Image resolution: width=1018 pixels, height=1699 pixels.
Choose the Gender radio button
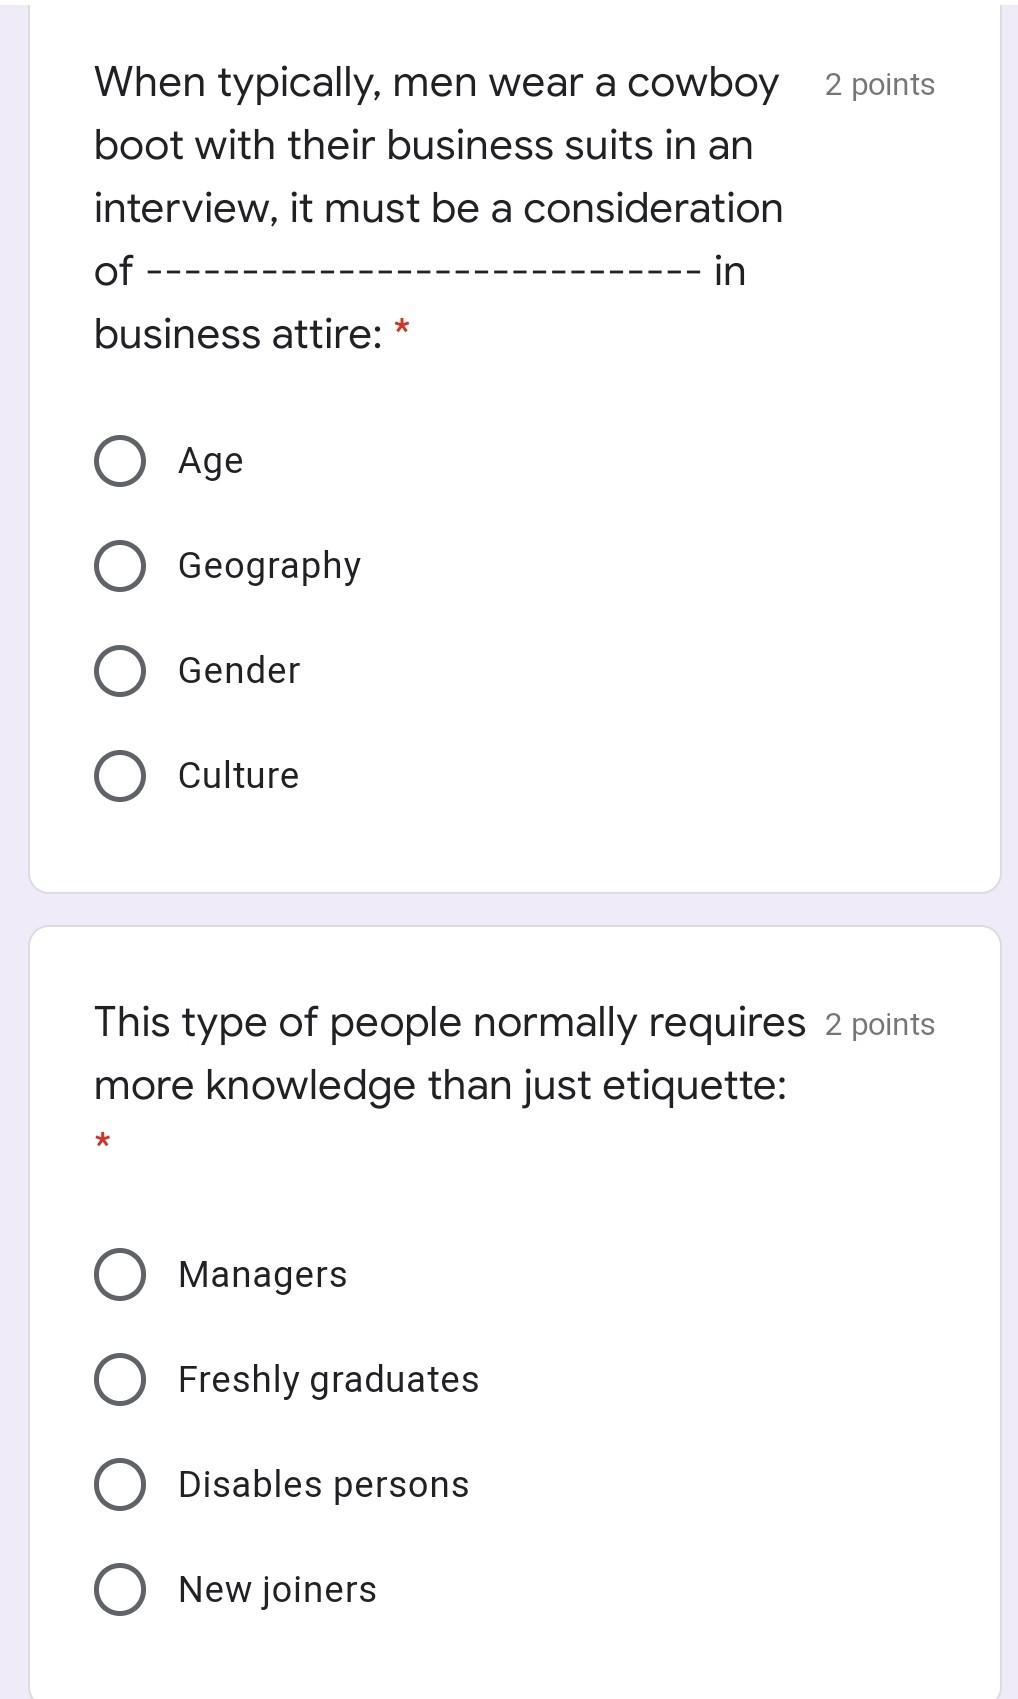point(120,671)
